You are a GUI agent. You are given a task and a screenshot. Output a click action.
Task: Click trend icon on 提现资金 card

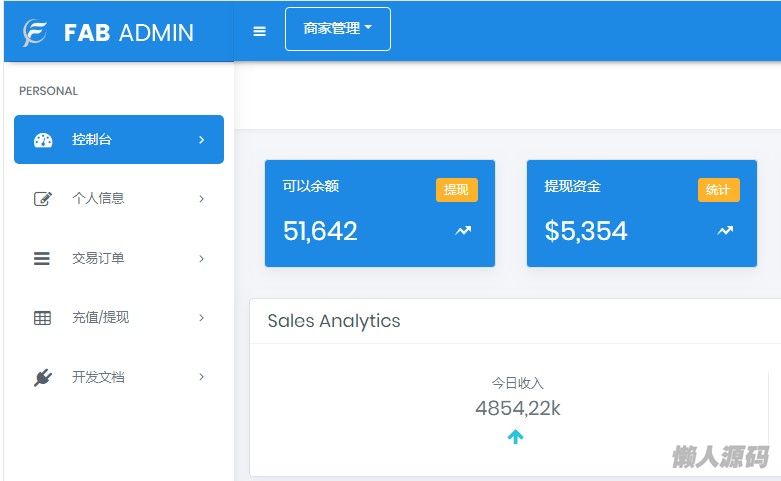[725, 231]
